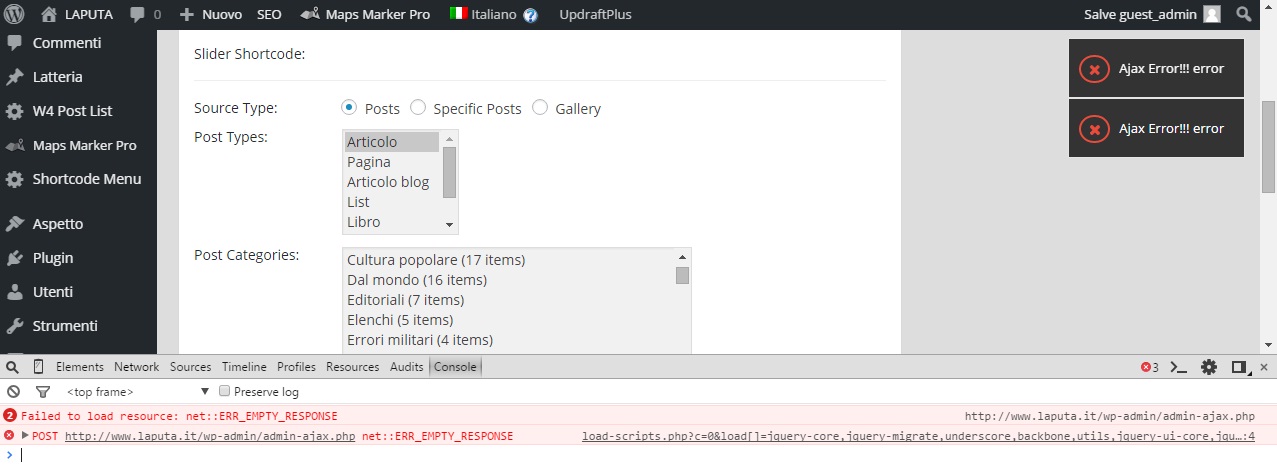1277x471 pixels.
Task: Open DevTools settings gear icon
Action: 1209,367
